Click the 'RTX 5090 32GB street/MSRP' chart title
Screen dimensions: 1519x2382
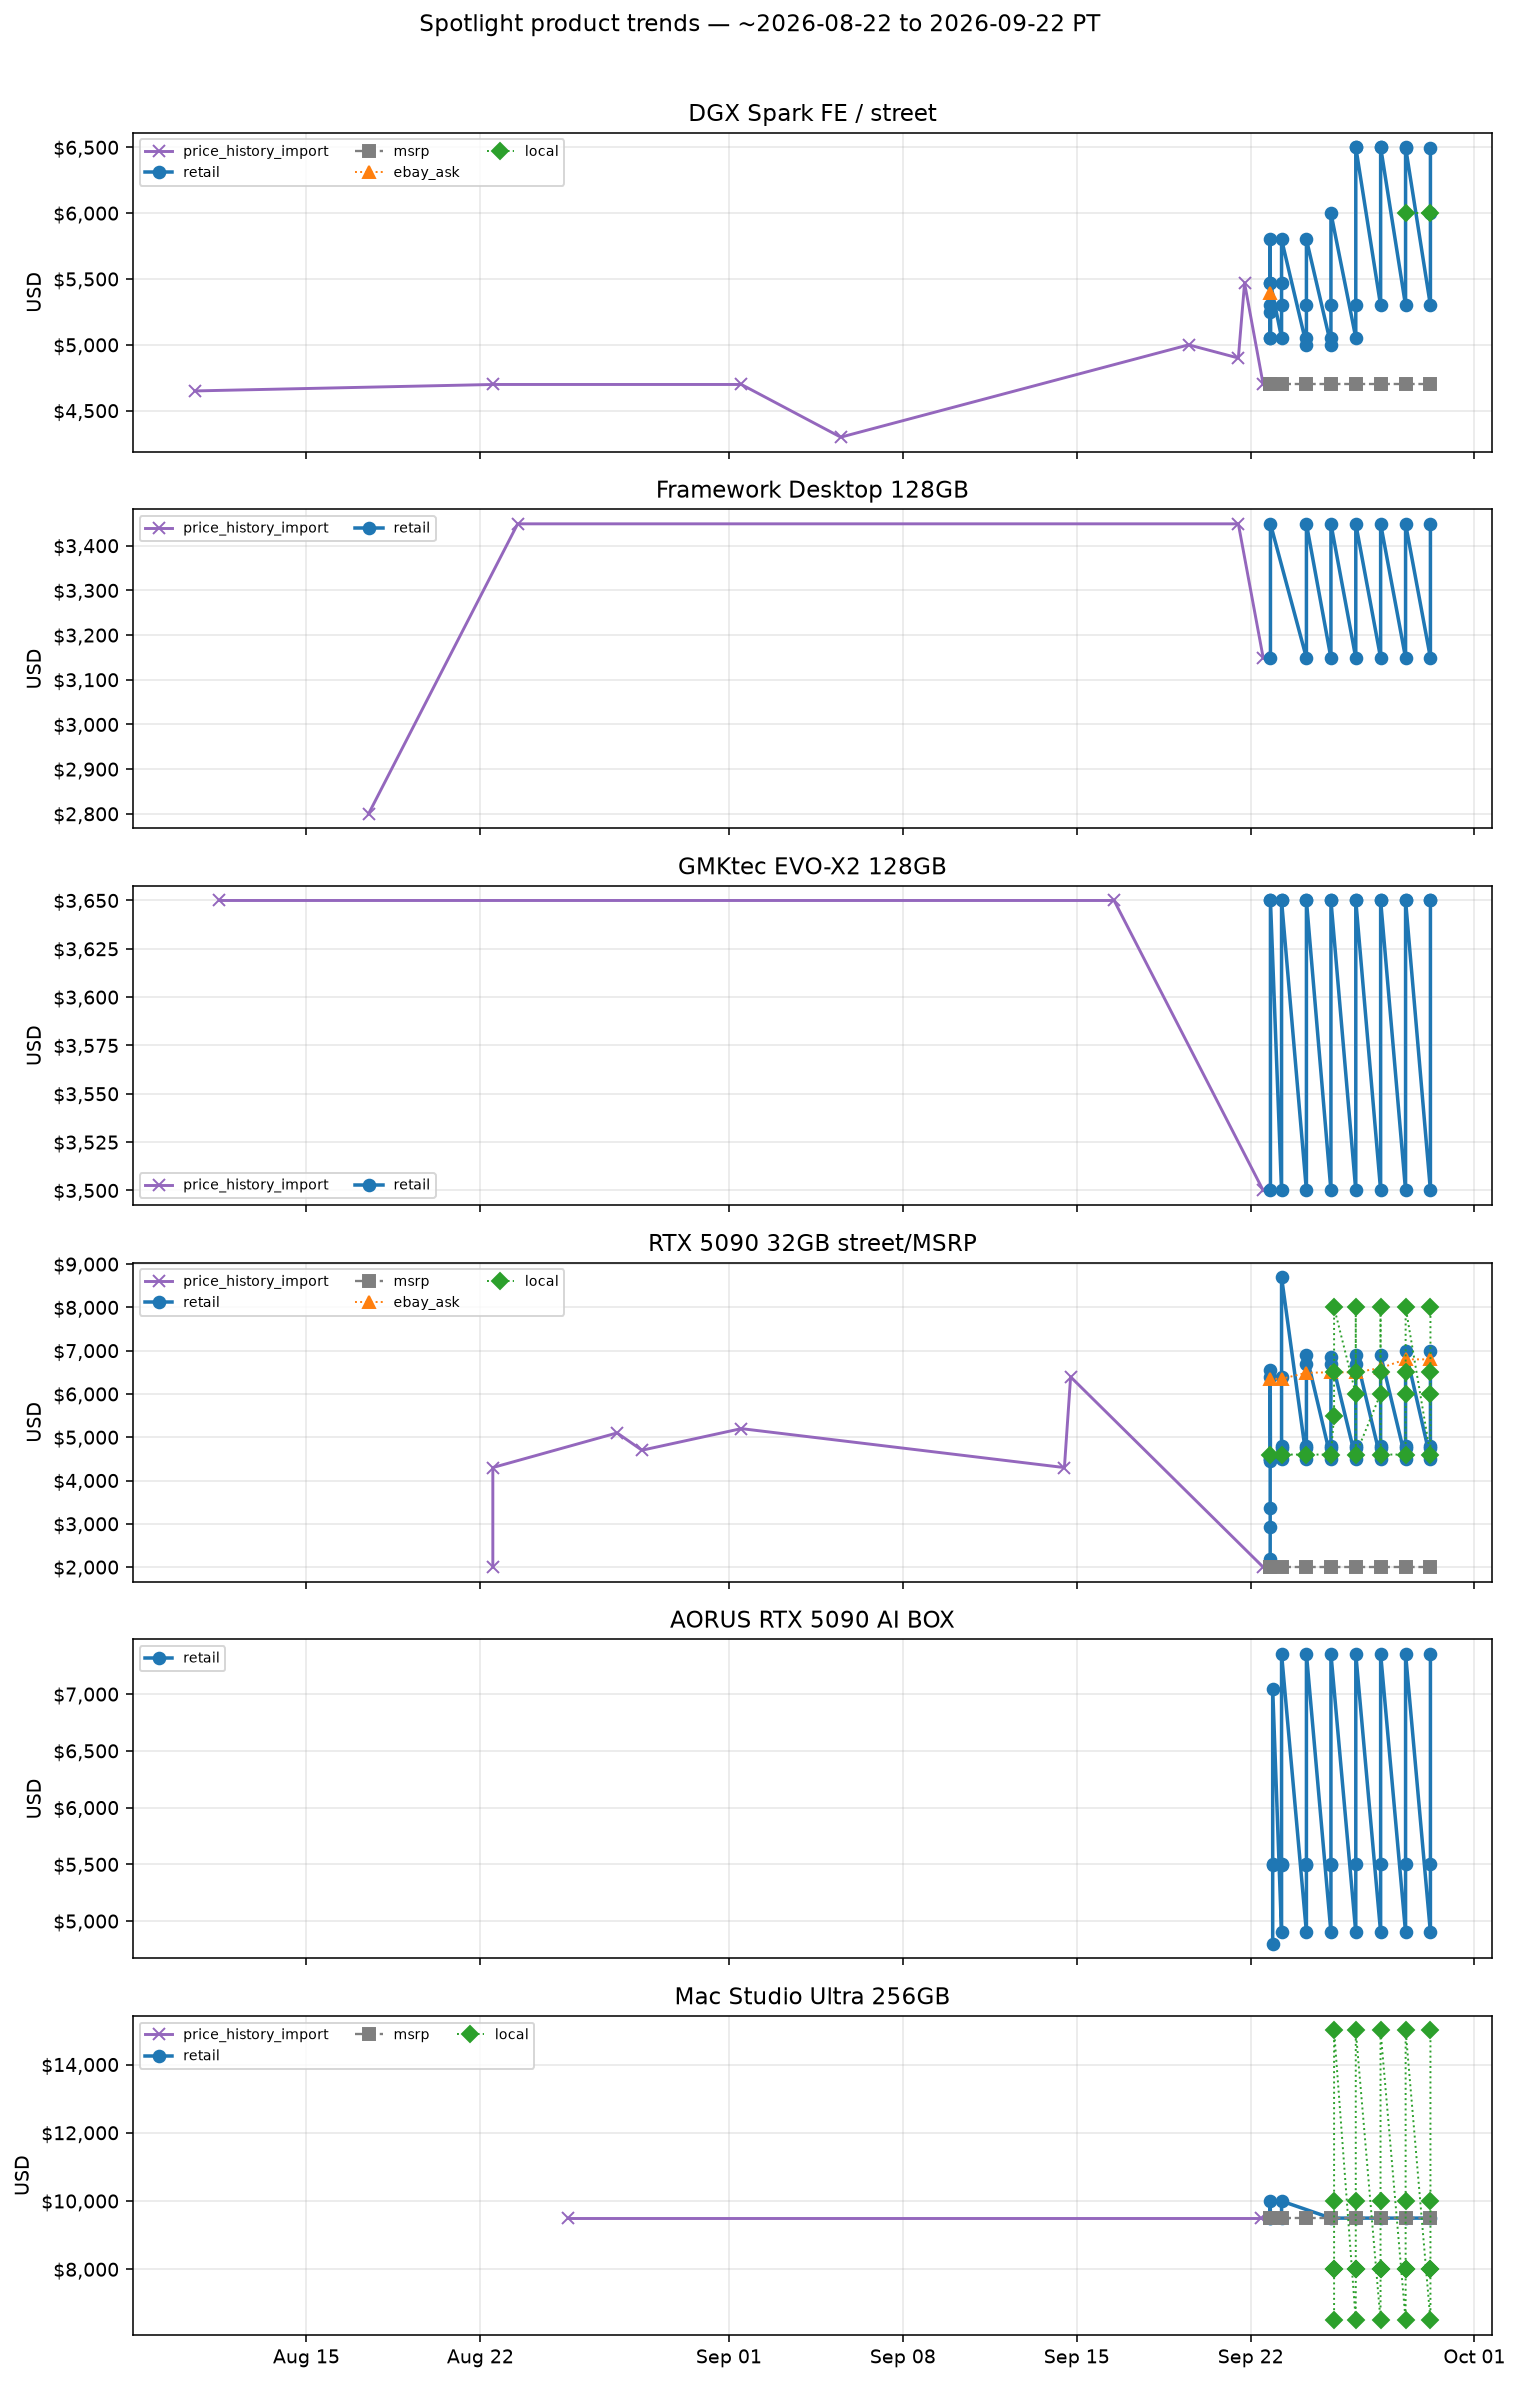[x=812, y=1243]
